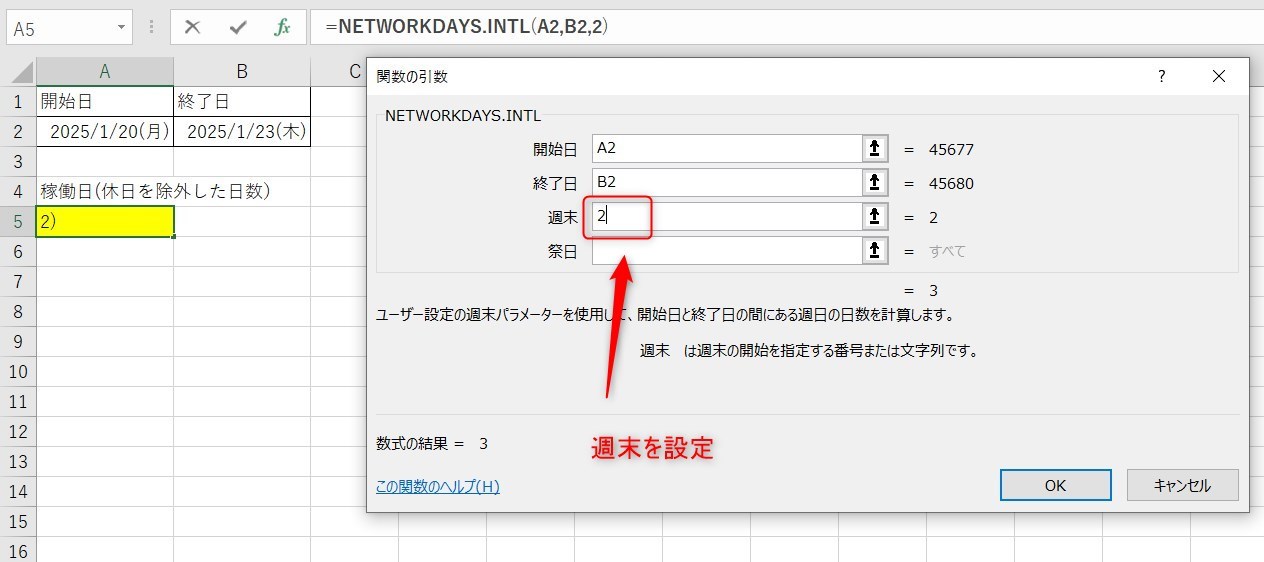Select column A header
Screen dimensions: 1264x562
point(104,71)
